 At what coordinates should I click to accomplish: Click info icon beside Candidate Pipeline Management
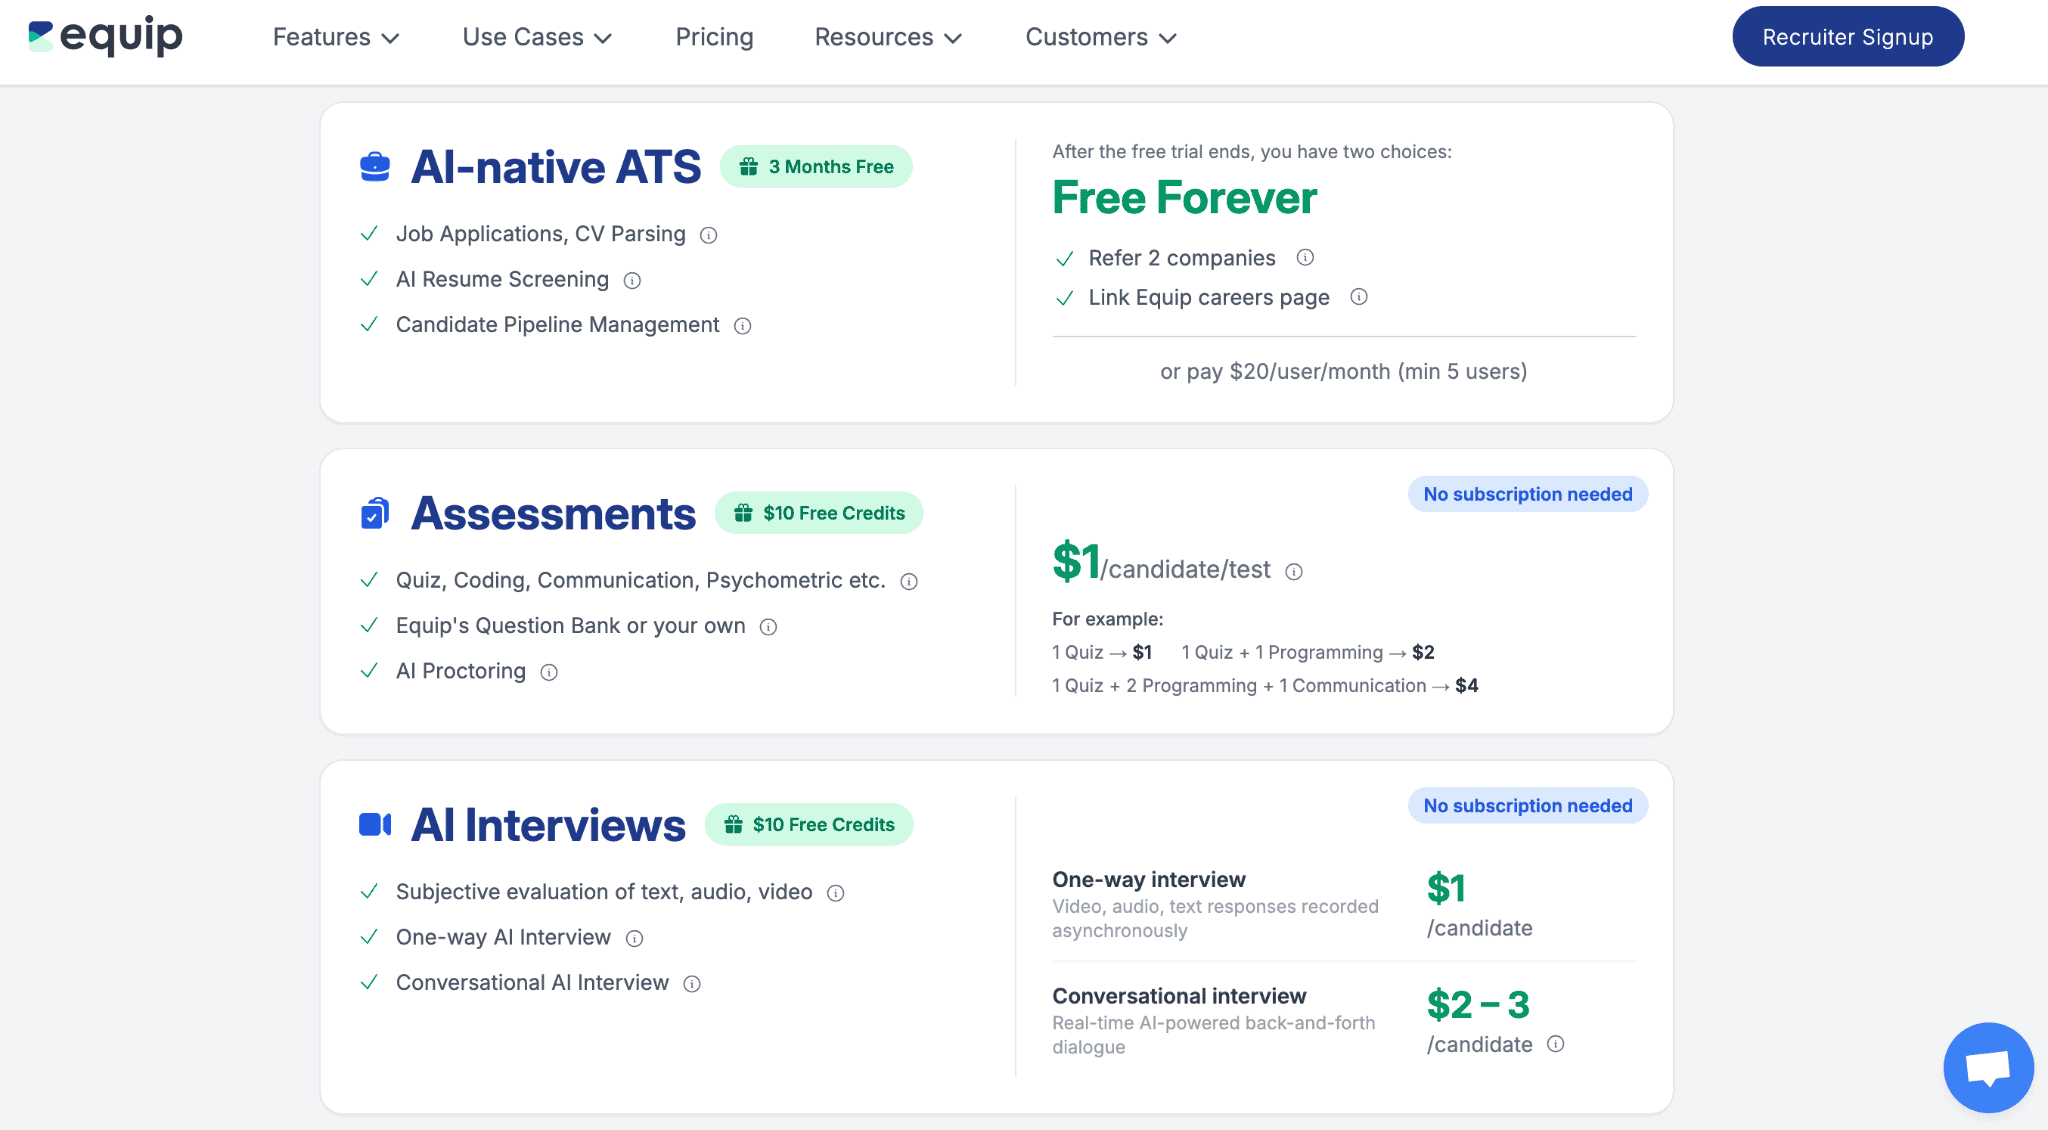(x=743, y=326)
